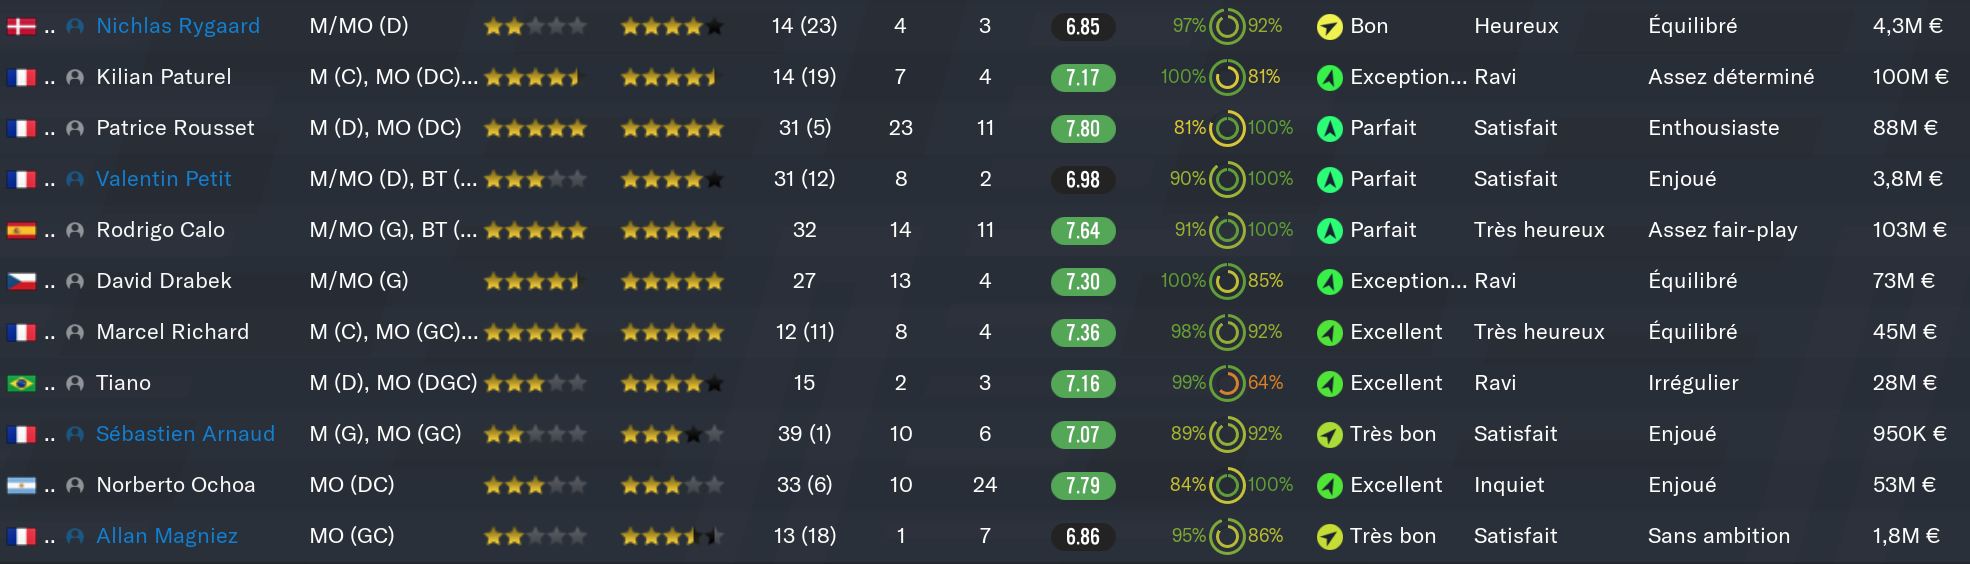Click the Brazil flag next to Tiano
Image resolution: width=1970 pixels, height=564 pixels.
21,384
